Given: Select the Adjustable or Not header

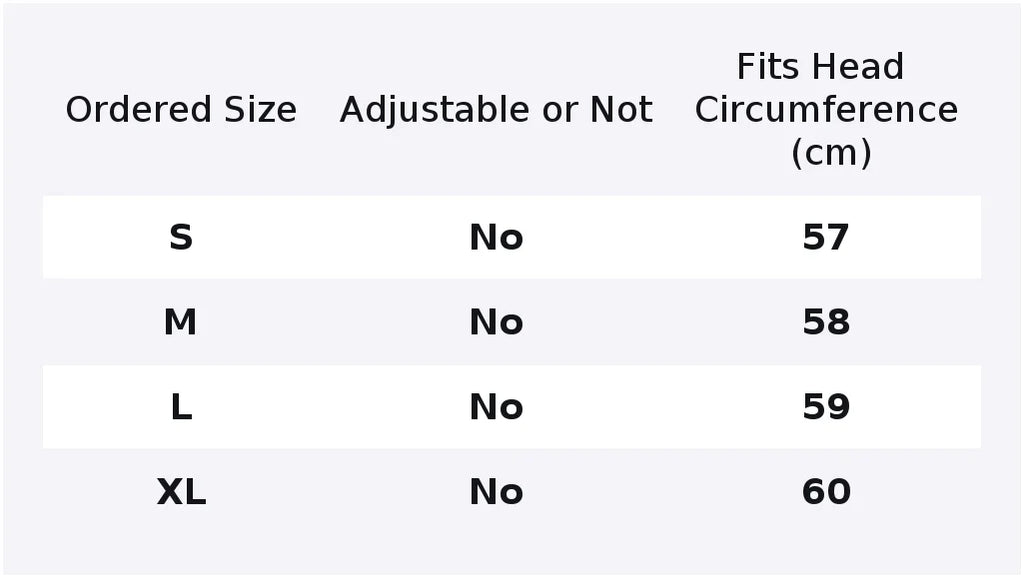Looking at the screenshot, I should coord(496,109).
